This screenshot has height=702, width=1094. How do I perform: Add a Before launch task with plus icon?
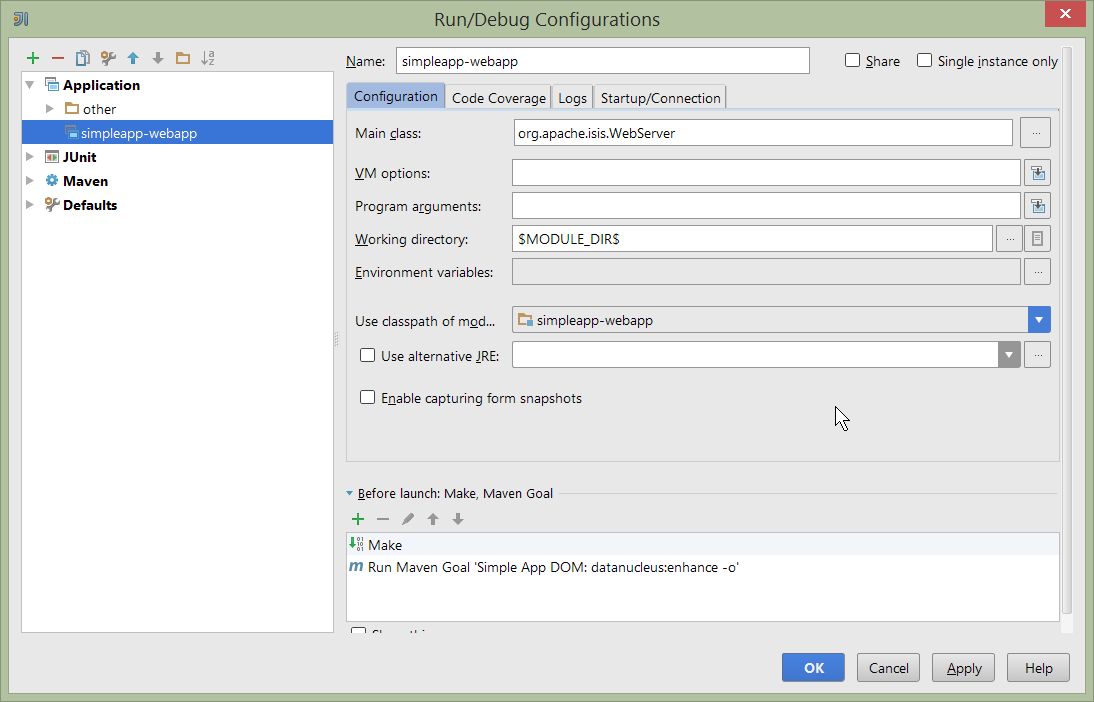click(x=358, y=519)
